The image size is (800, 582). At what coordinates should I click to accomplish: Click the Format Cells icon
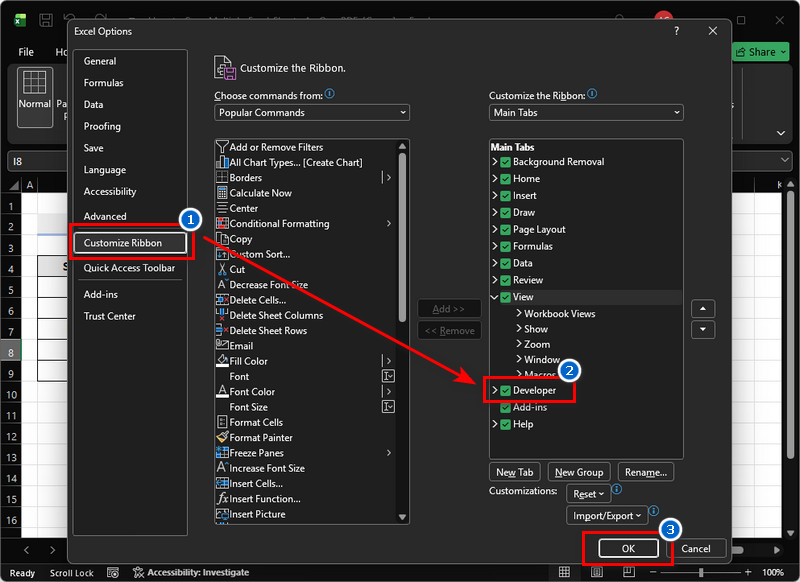point(222,422)
